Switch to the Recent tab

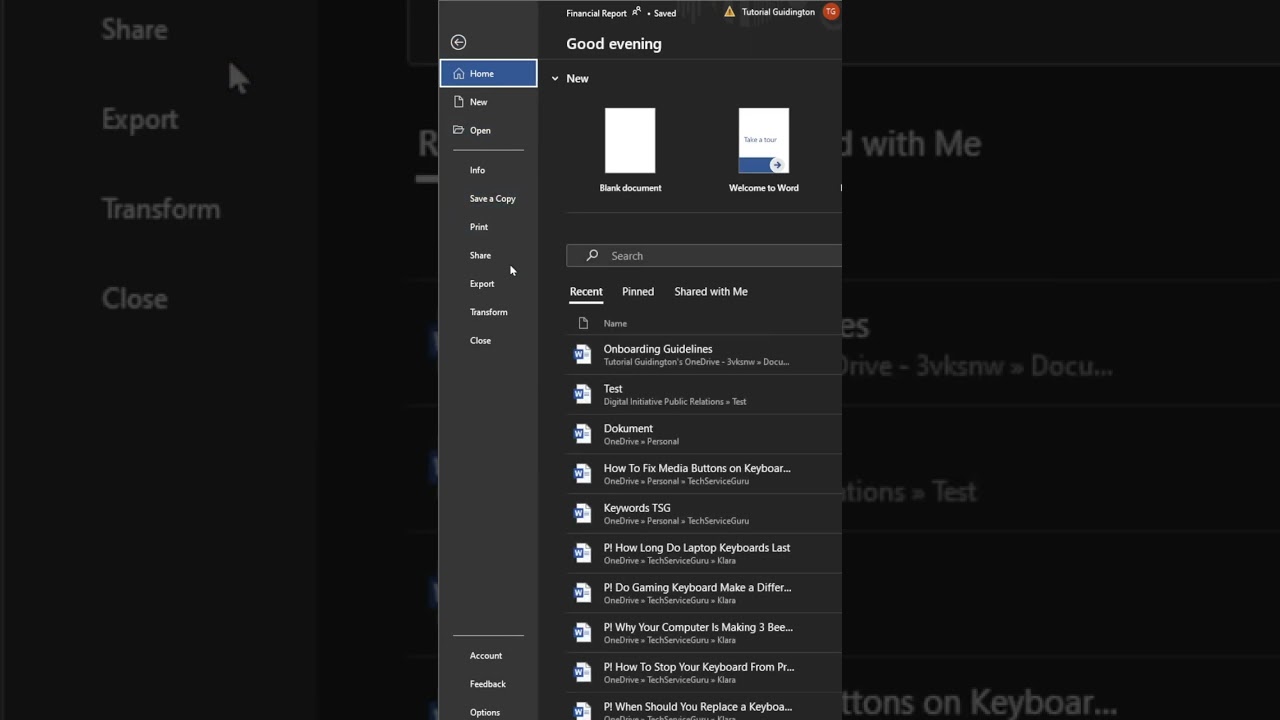586,292
